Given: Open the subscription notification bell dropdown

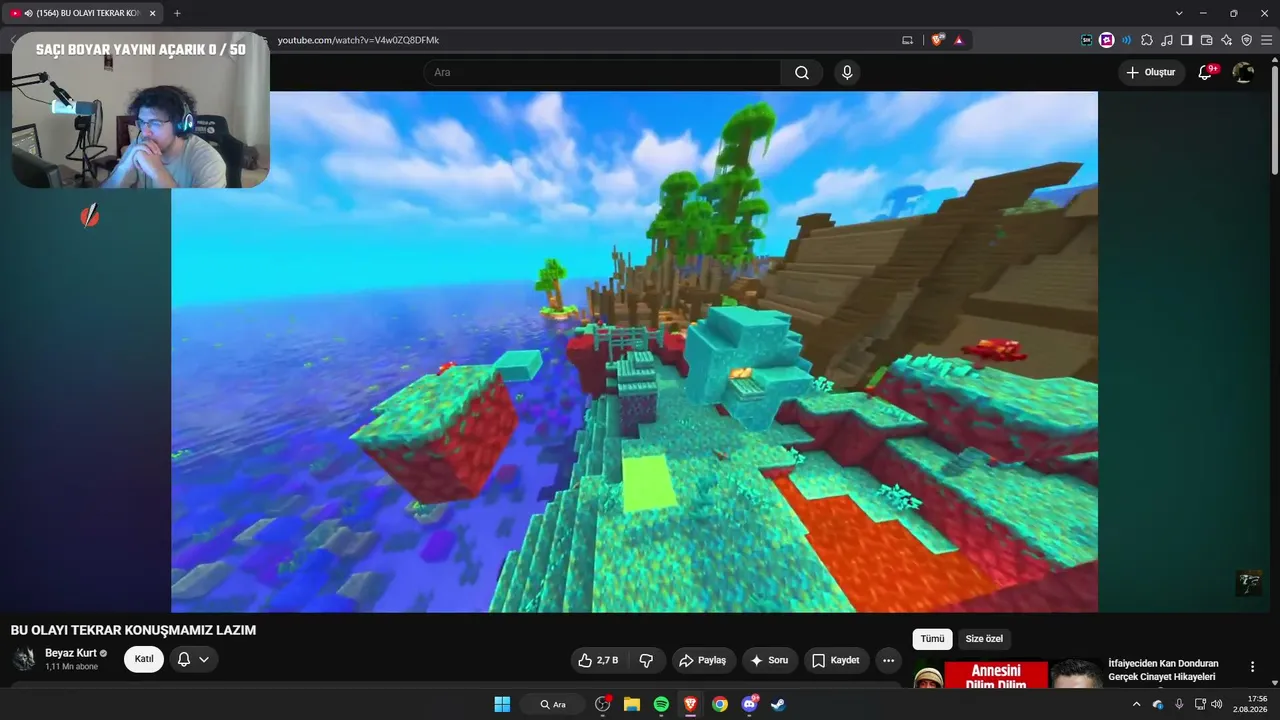Looking at the screenshot, I should (193, 659).
